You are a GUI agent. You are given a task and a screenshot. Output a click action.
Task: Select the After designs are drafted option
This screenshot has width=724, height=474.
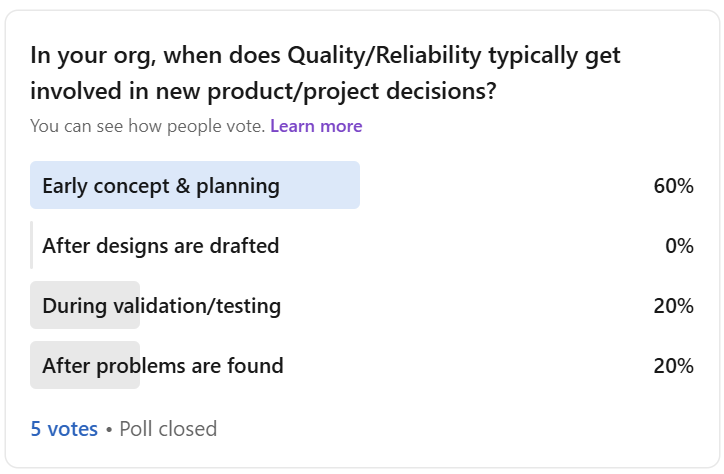tap(160, 246)
